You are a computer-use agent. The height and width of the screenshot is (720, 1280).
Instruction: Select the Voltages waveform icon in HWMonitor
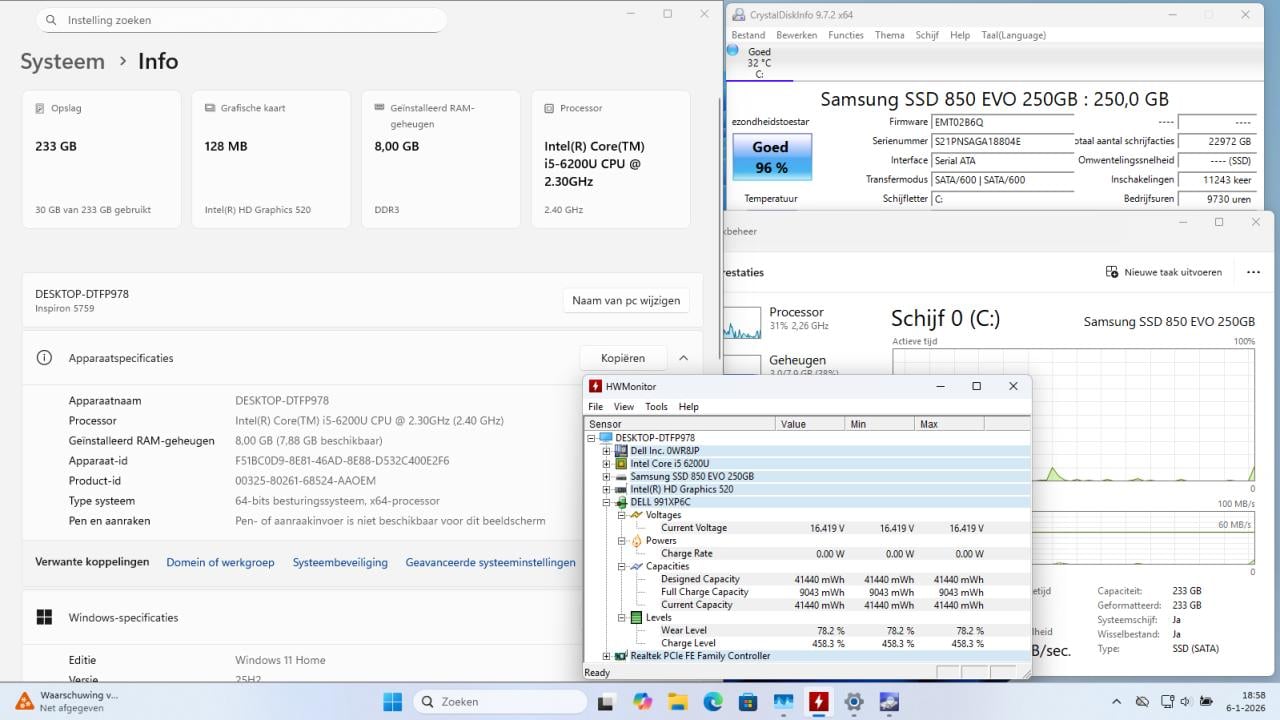pyautogui.click(x=635, y=515)
